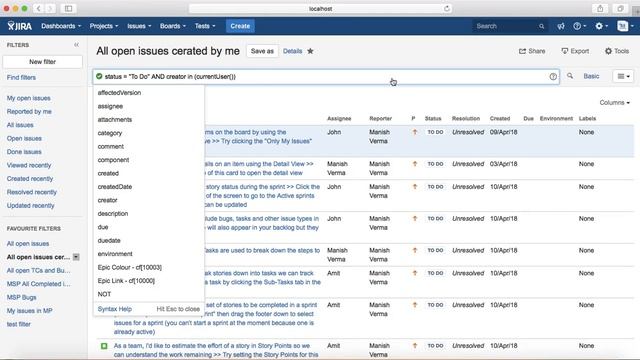Select Done issues filter

coord(24,152)
